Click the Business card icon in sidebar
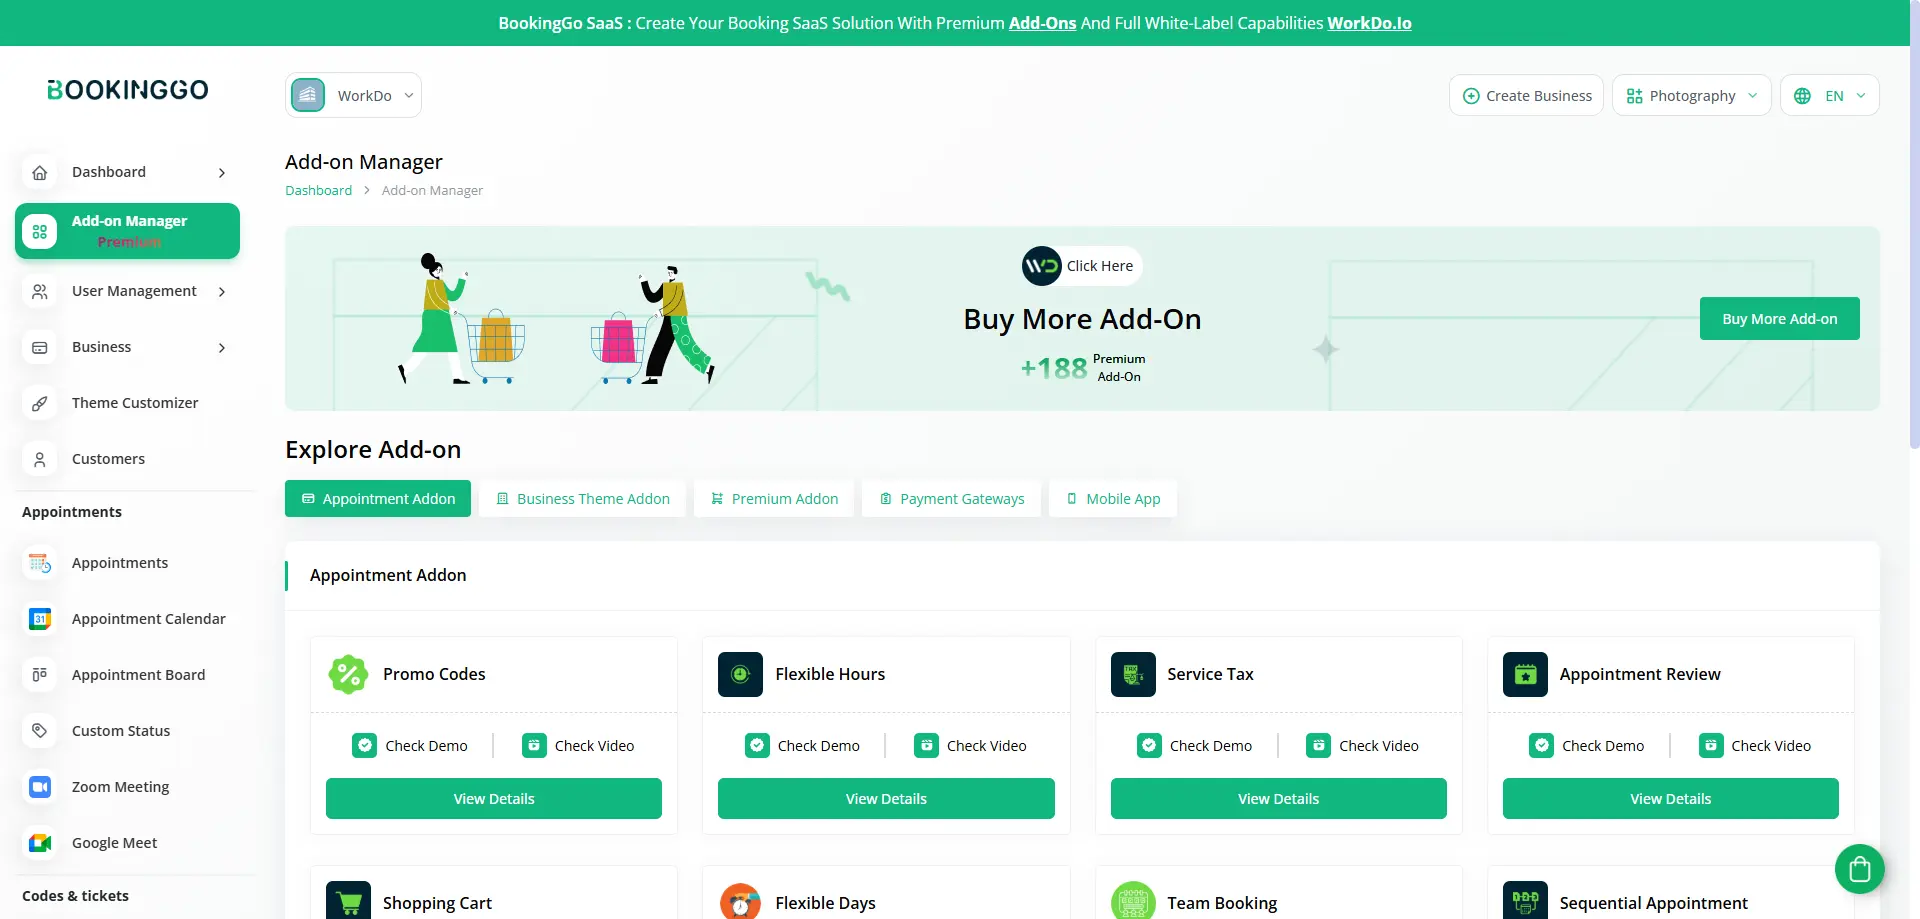The image size is (1920, 919). coord(40,347)
